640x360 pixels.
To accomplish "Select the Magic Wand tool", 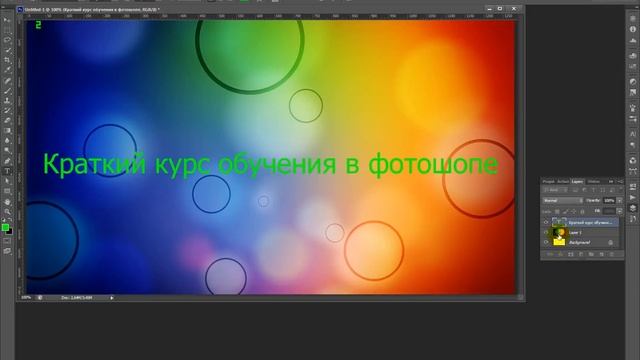I will coord(7,50).
